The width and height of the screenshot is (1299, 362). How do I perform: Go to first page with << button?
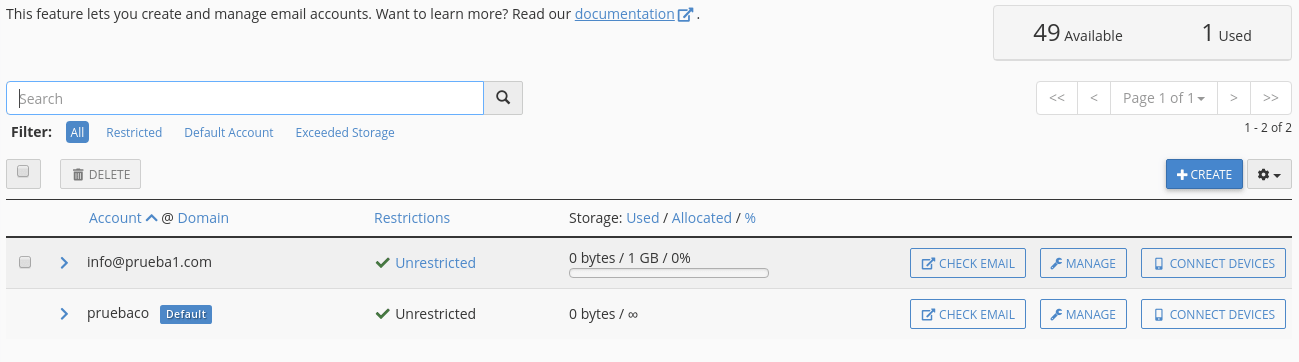click(1057, 98)
